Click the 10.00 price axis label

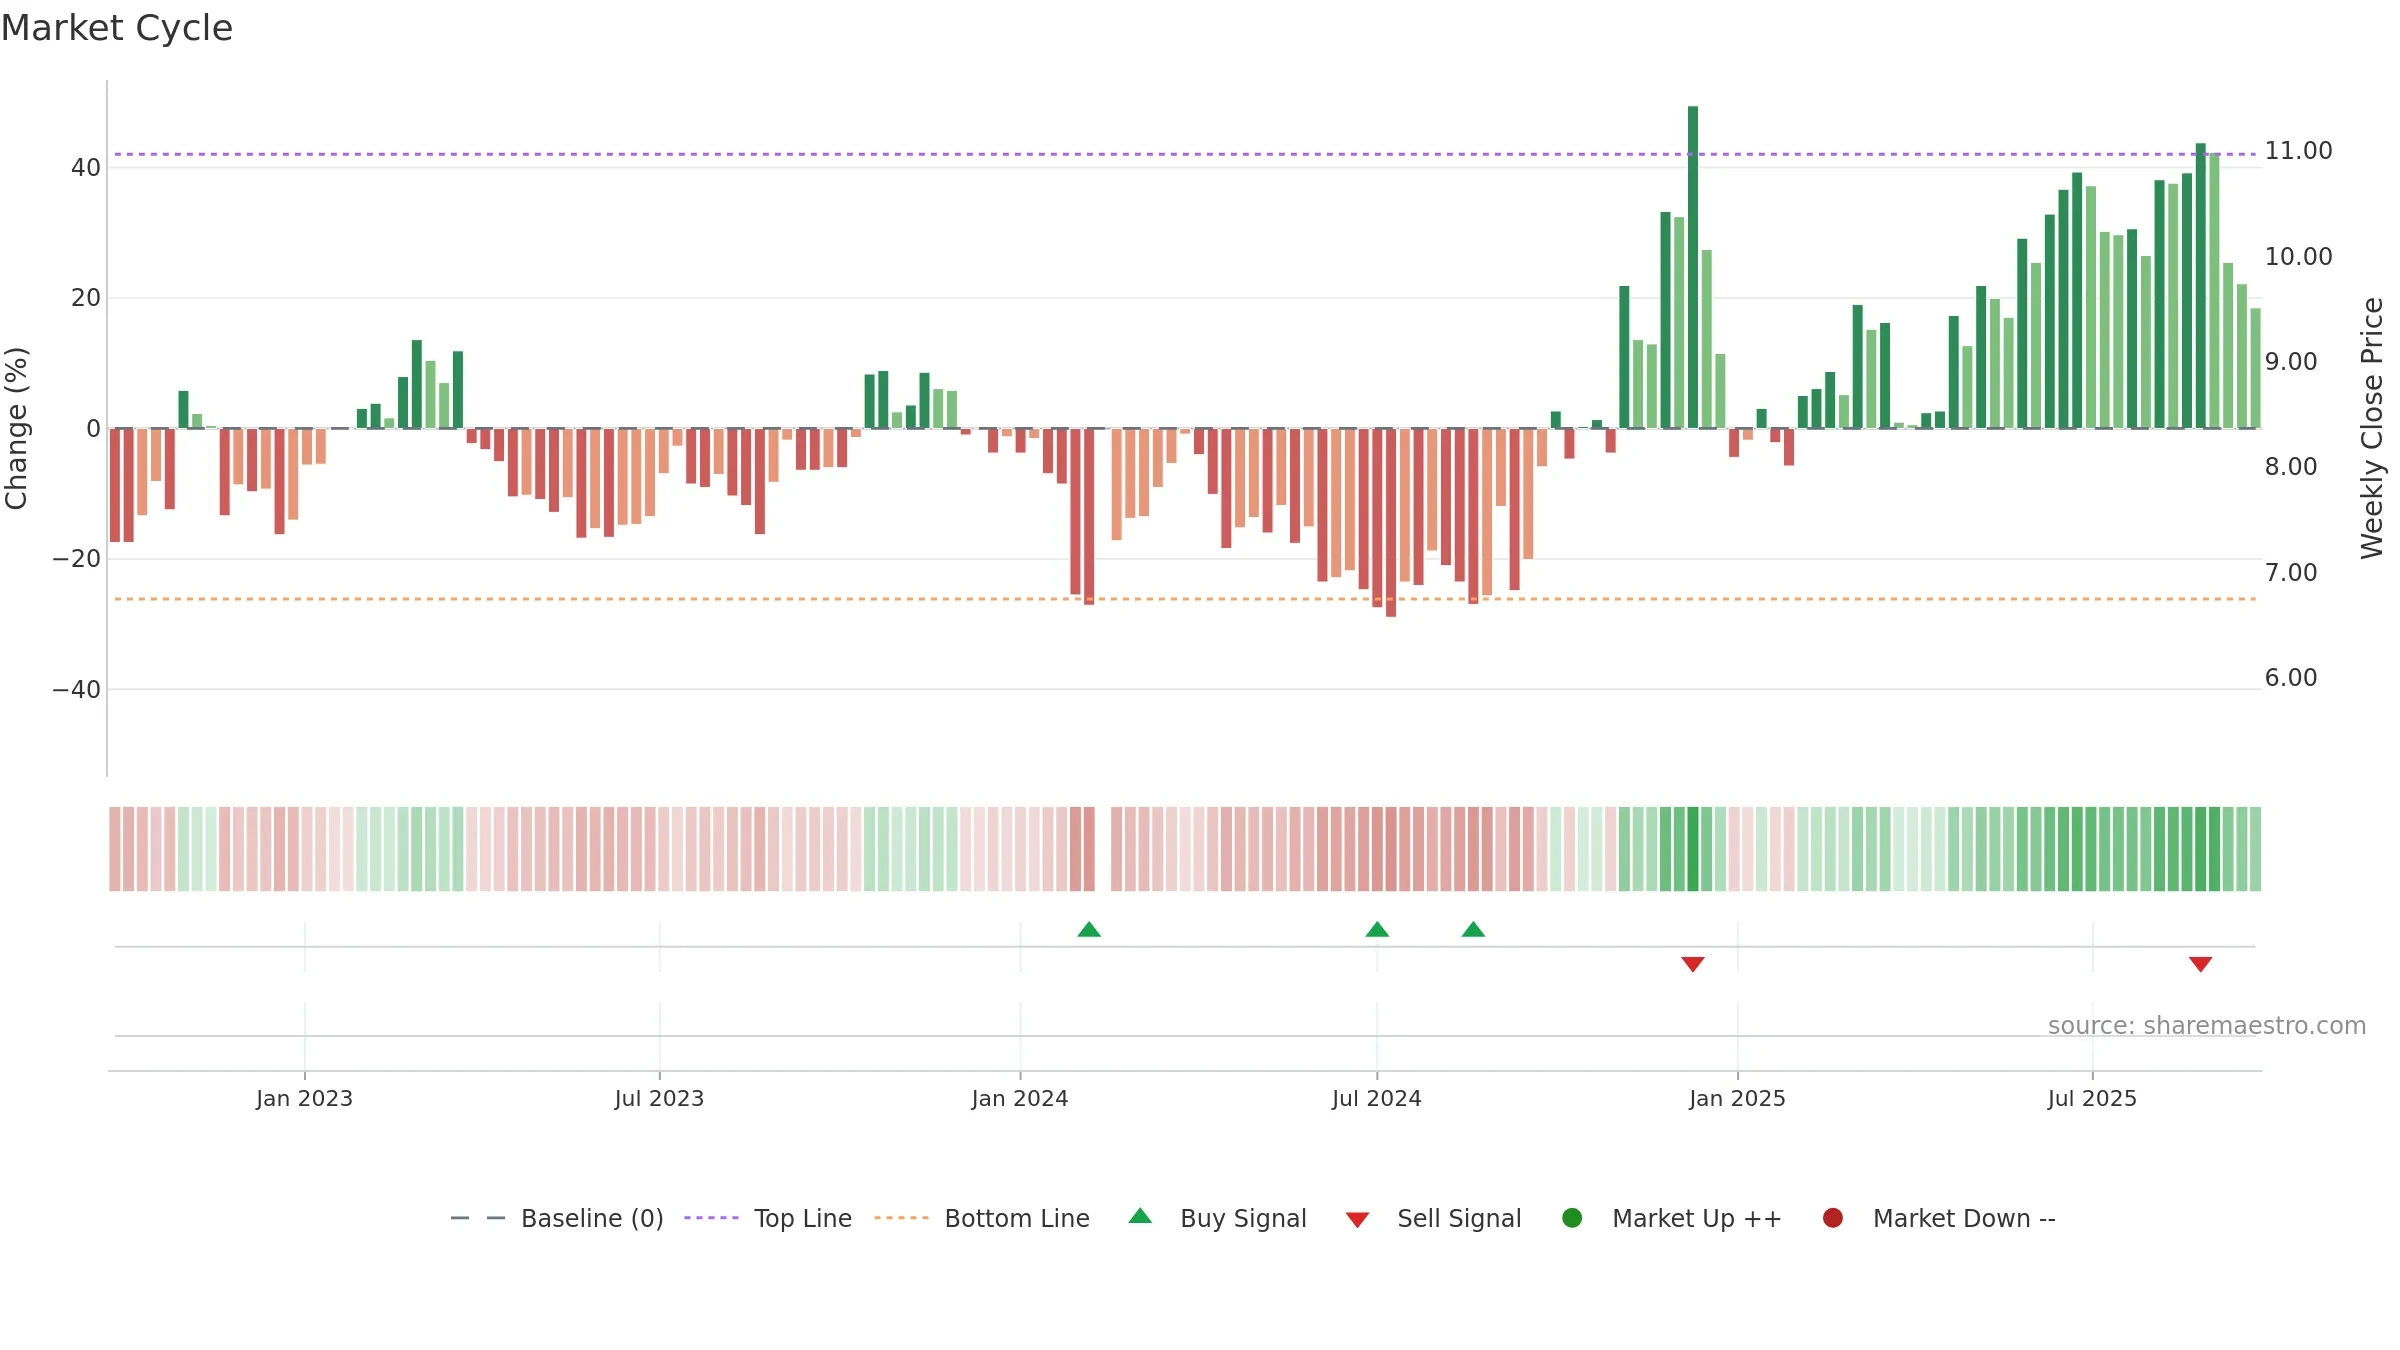2298,257
